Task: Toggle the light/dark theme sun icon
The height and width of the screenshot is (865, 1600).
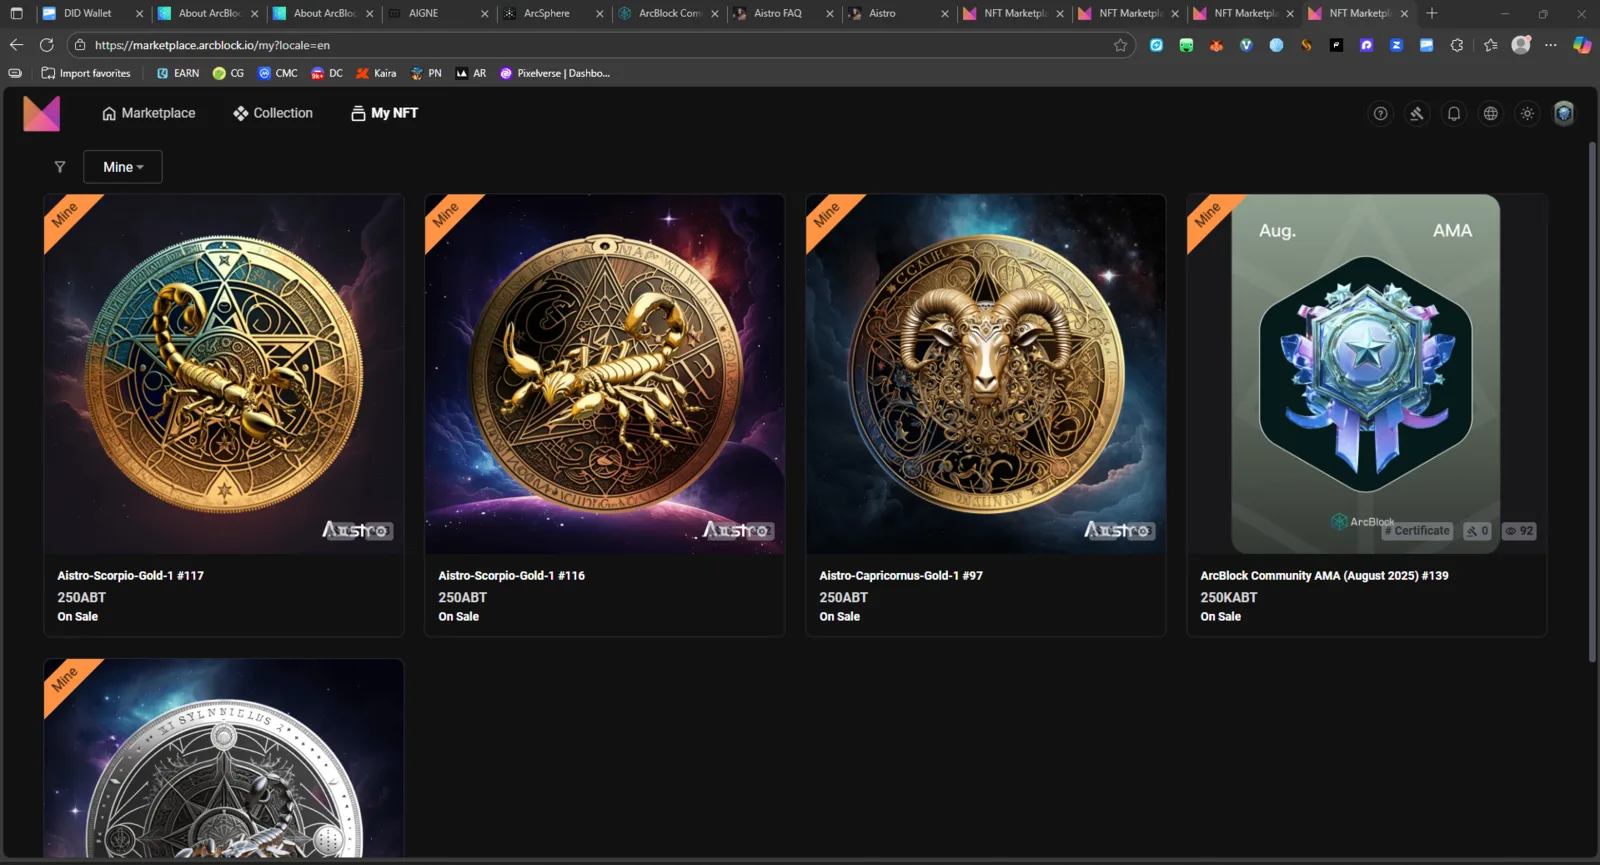Action: (1527, 114)
